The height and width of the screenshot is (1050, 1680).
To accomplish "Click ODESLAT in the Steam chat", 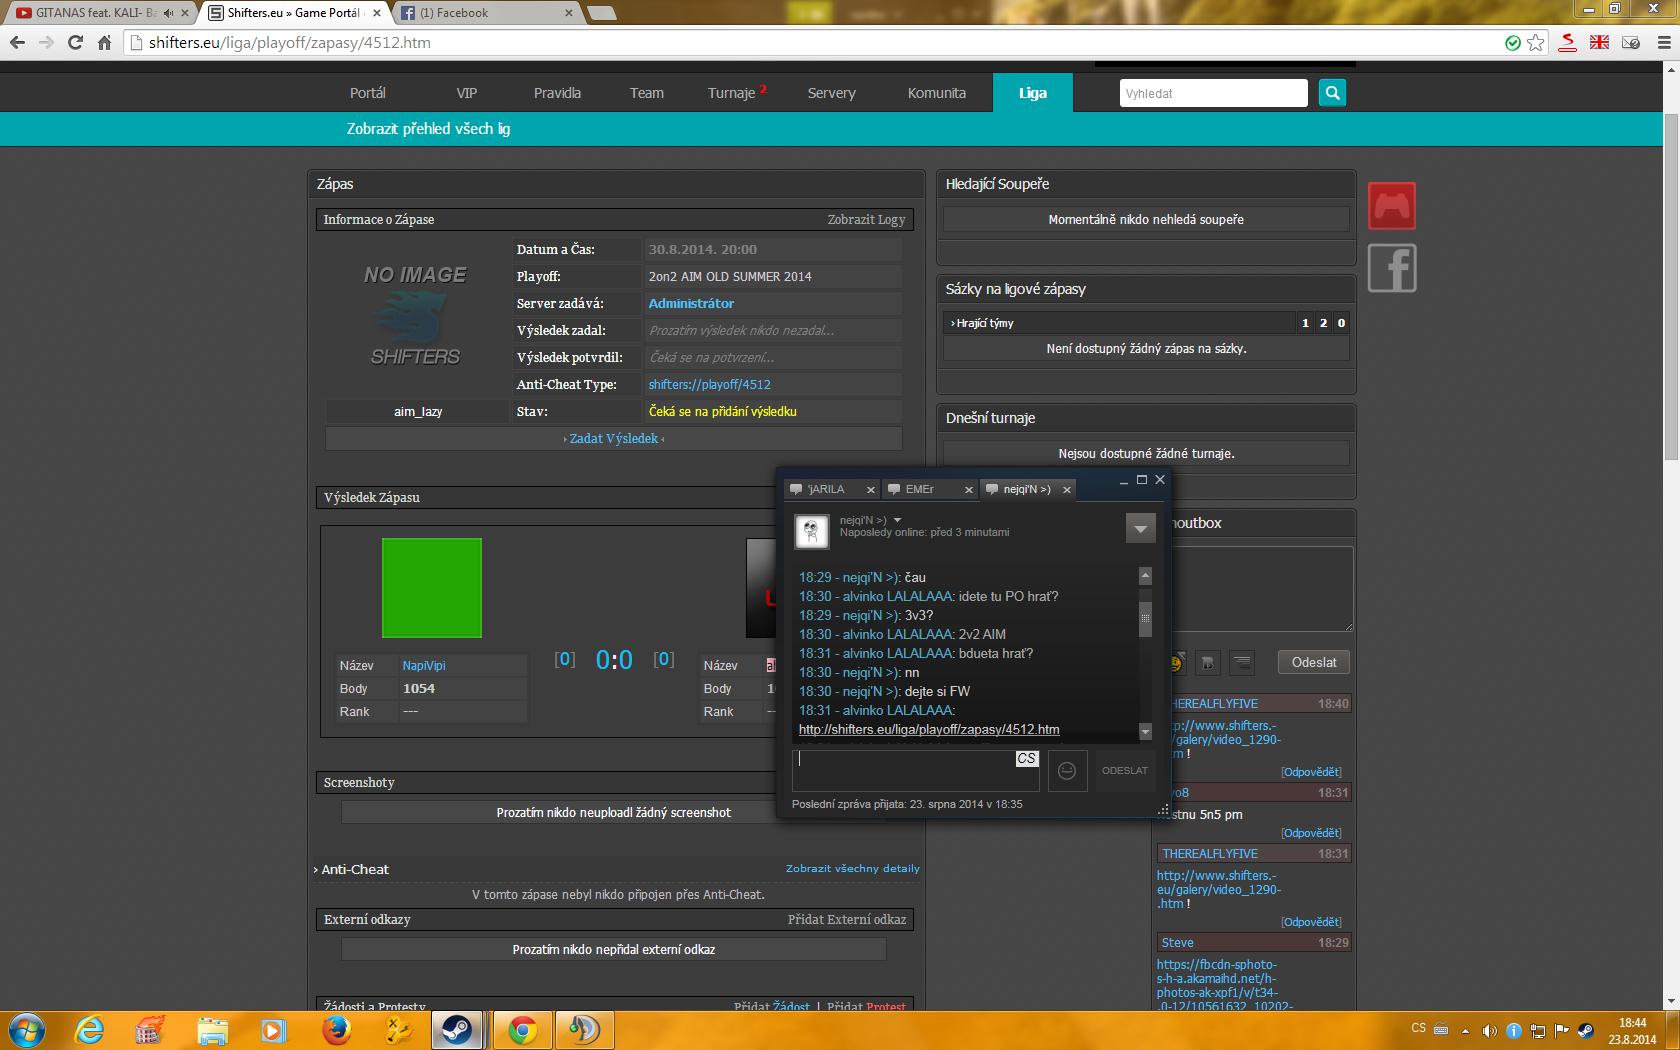I will (1125, 771).
